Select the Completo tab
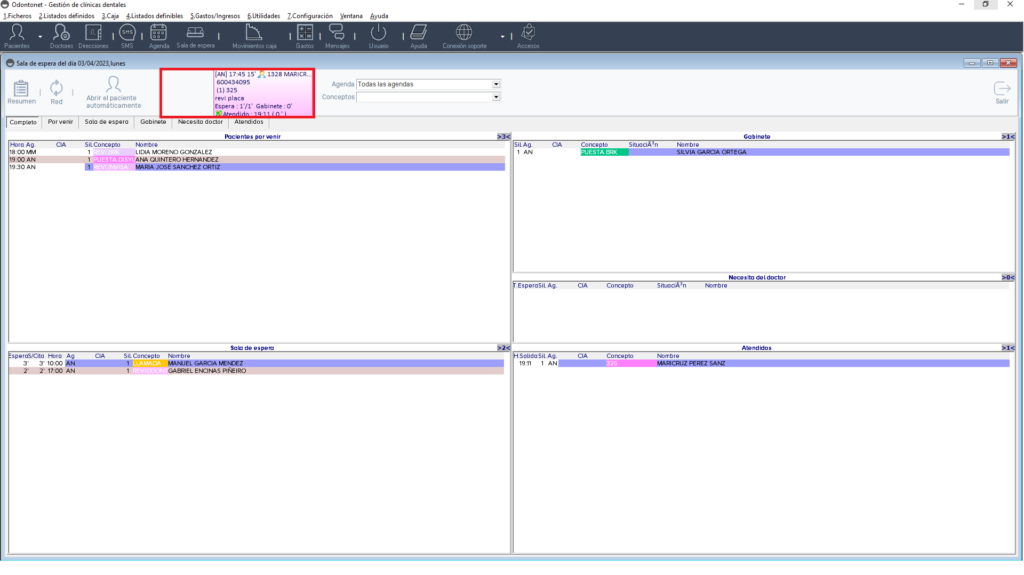 click(23, 122)
